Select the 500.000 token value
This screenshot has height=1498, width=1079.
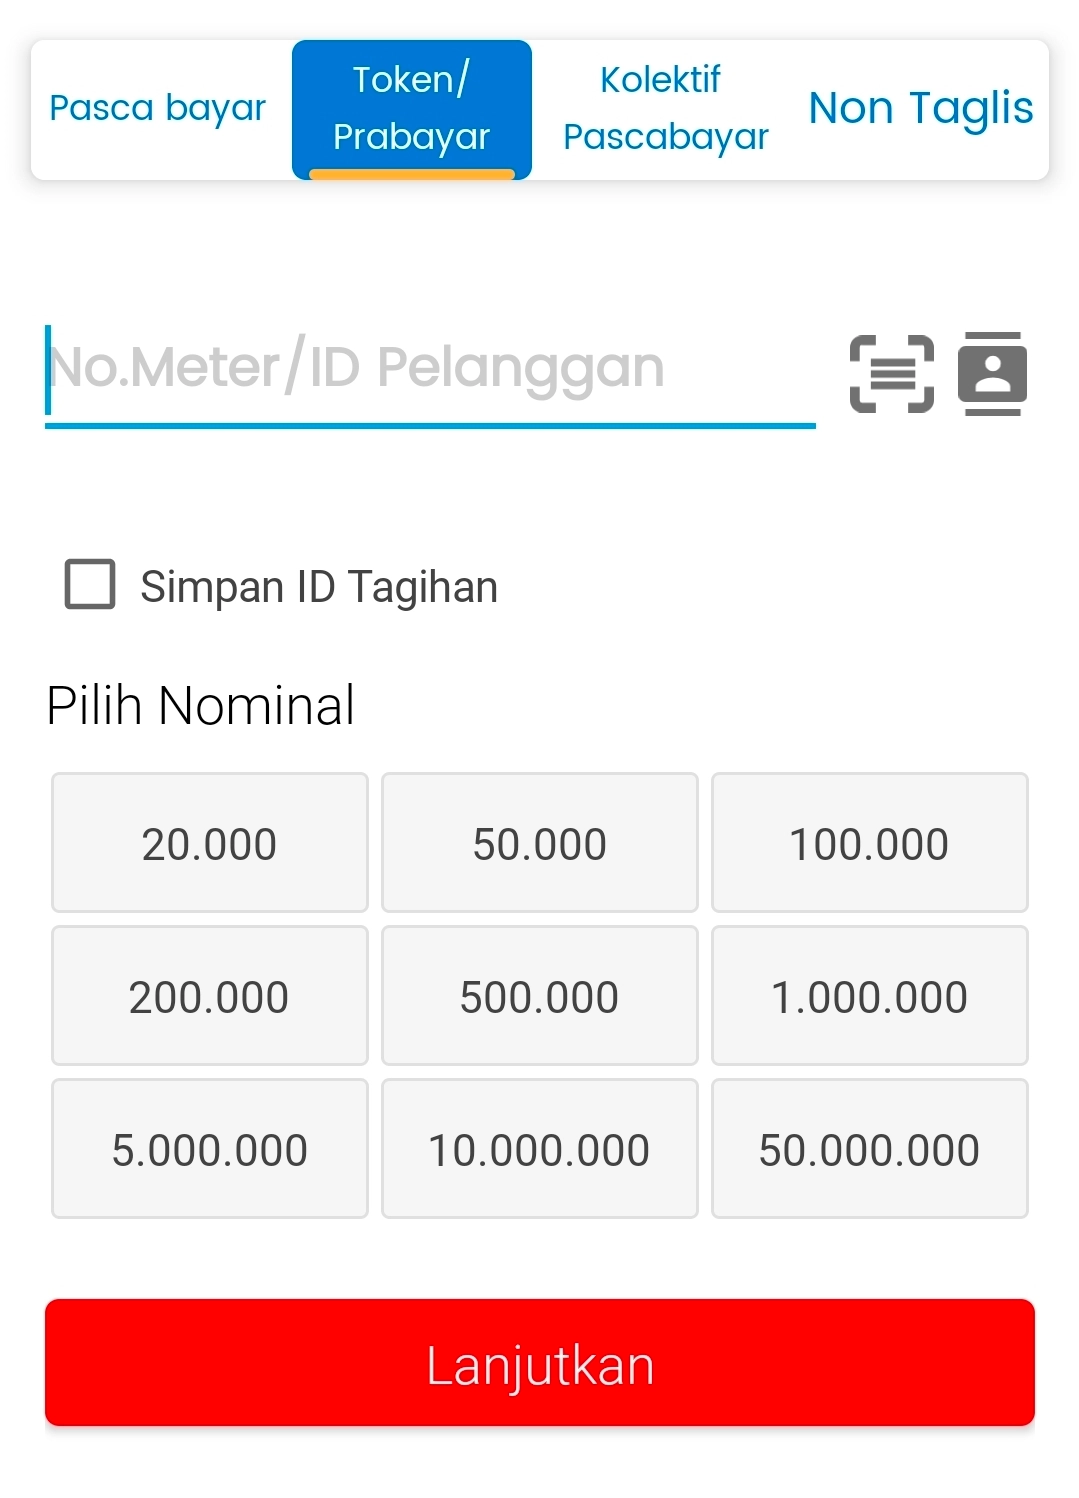point(539,995)
